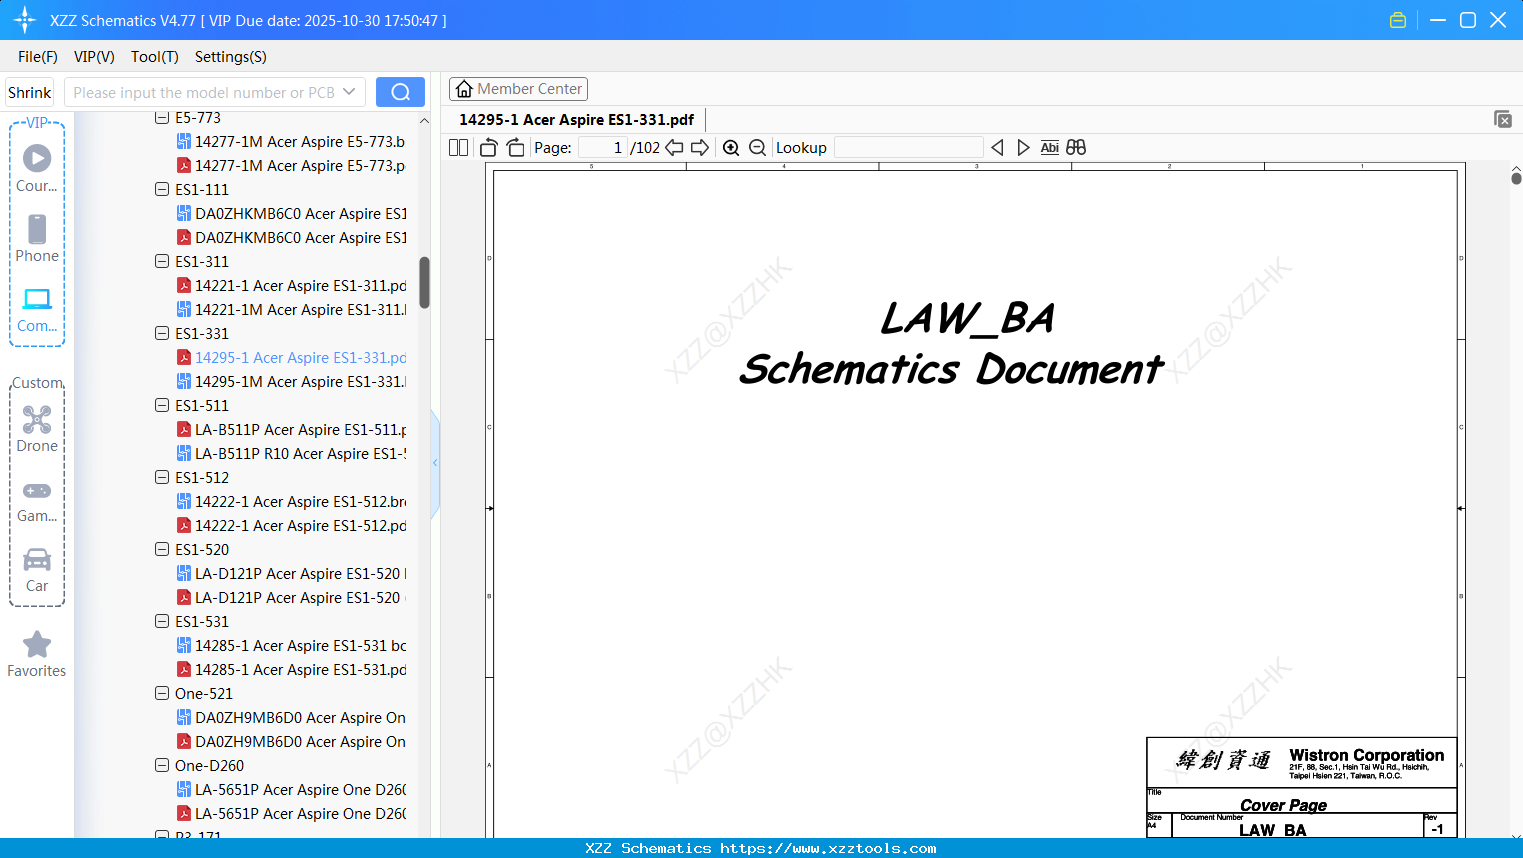Screen dimensions: 1523x858
Task: Open LA-5651P Acer Aspire One D260 PDF
Action: tap(291, 814)
